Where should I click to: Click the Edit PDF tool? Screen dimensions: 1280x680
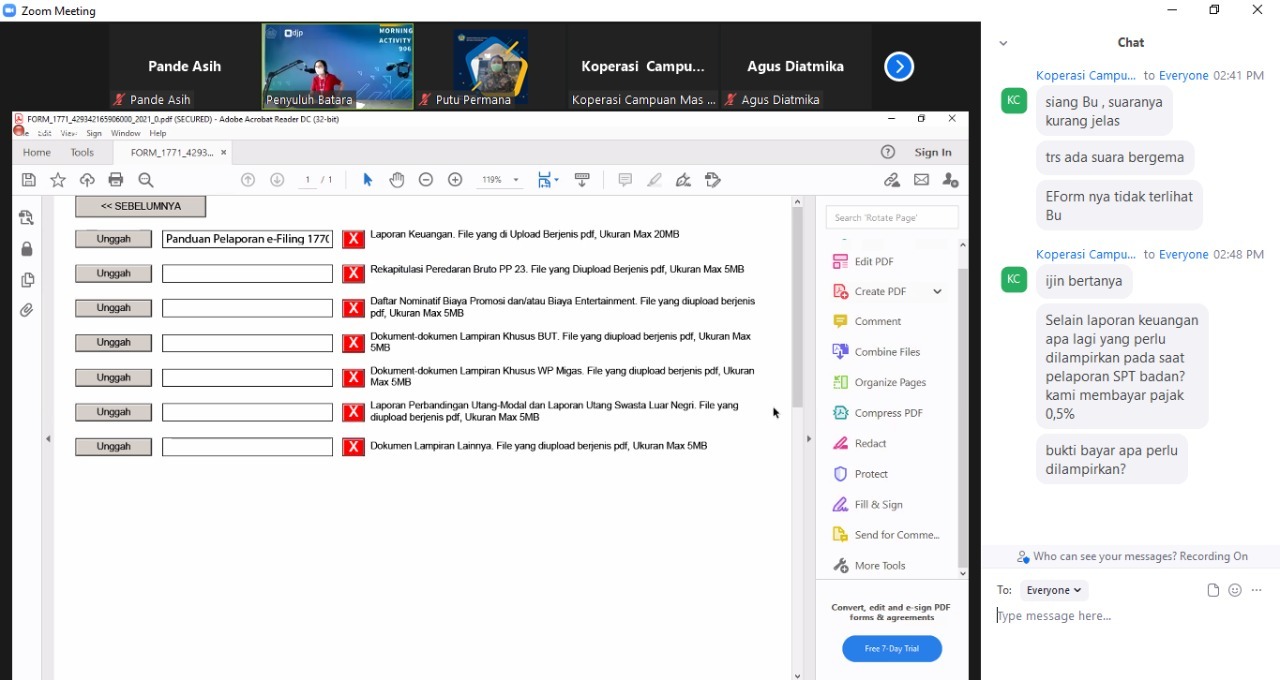pyautogui.click(x=873, y=261)
